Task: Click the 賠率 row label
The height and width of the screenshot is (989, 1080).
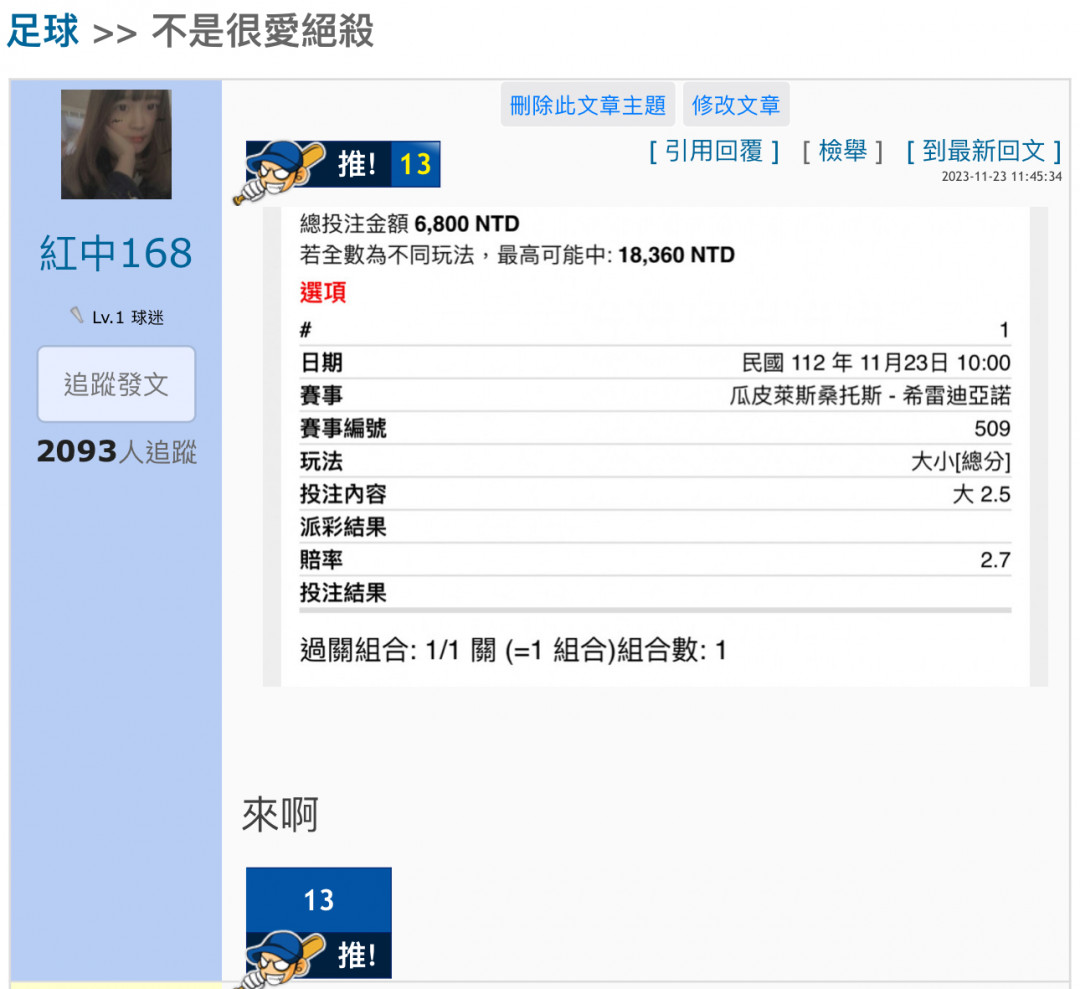Action: [321, 560]
